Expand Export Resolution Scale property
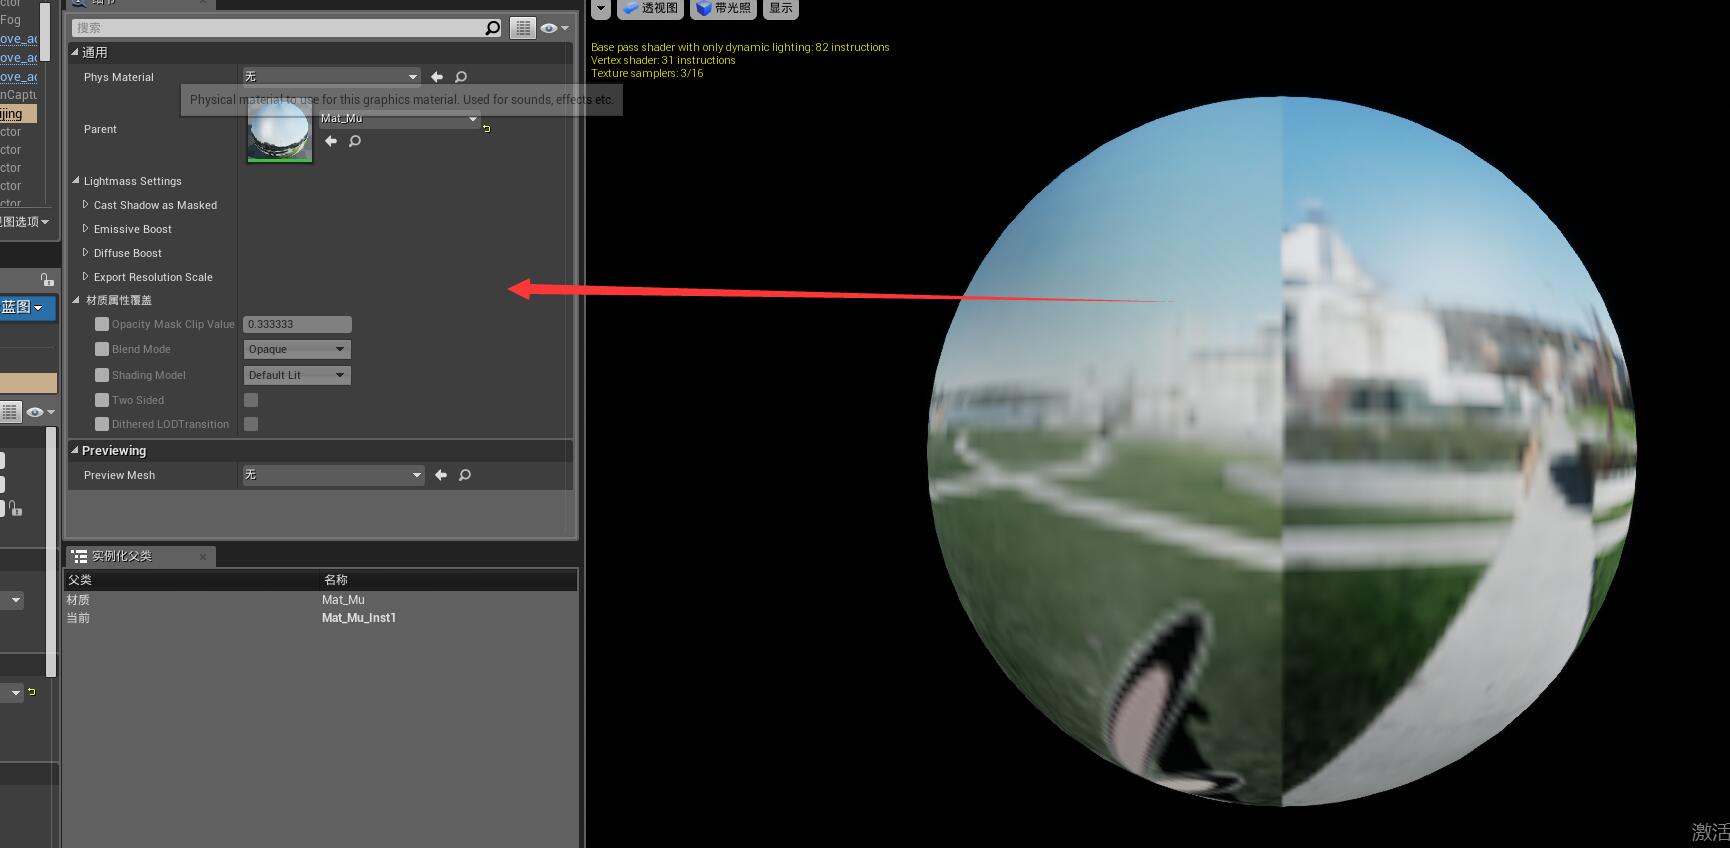The image size is (1730, 848). pyautogui.click(x=85, y=277)
